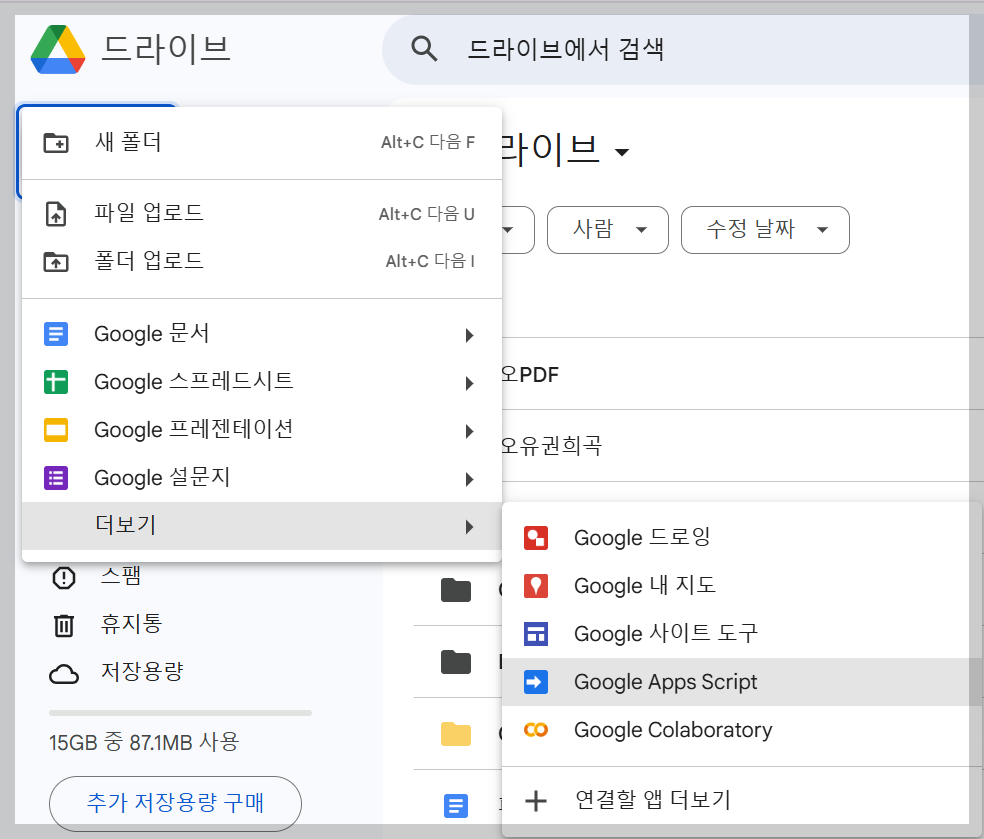
Task: Click the red Google Drawings icon
Action: tap(536, 538)
